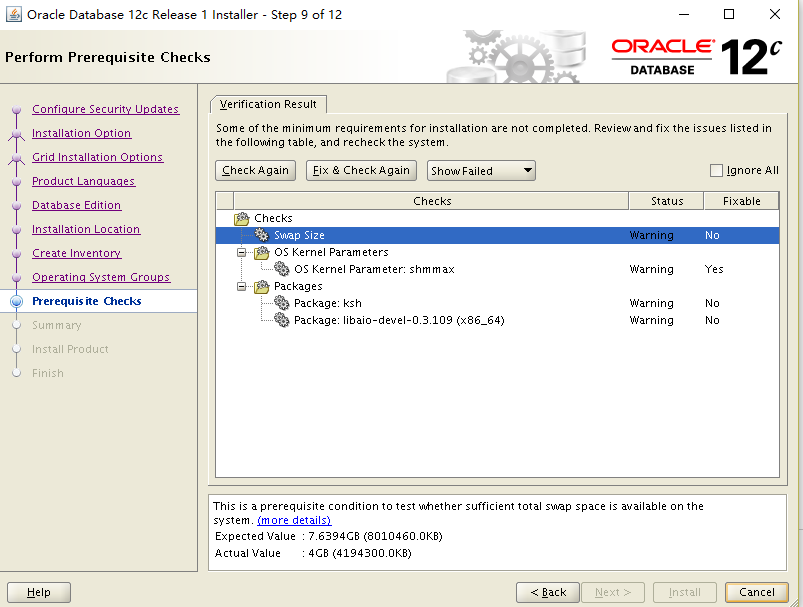Select the Package: ksh row
Viewport: 803px width, 607px height.
click(x=497, y=303)
